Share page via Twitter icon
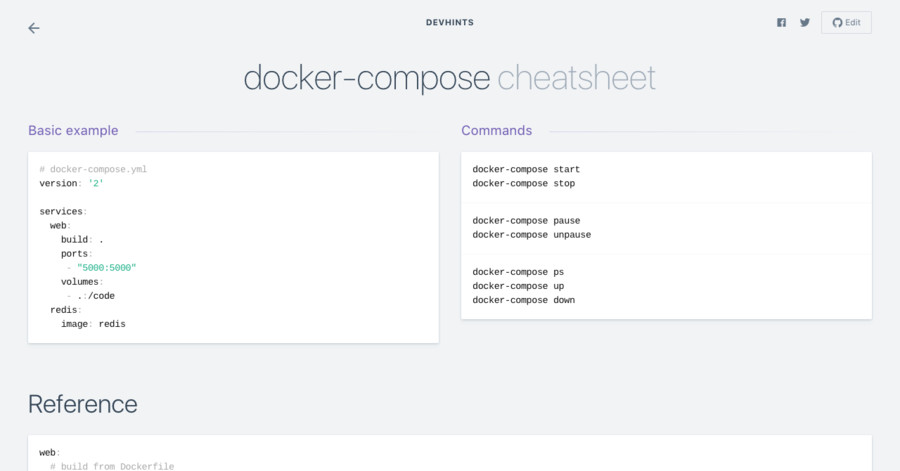 click(x=805, y=22)
